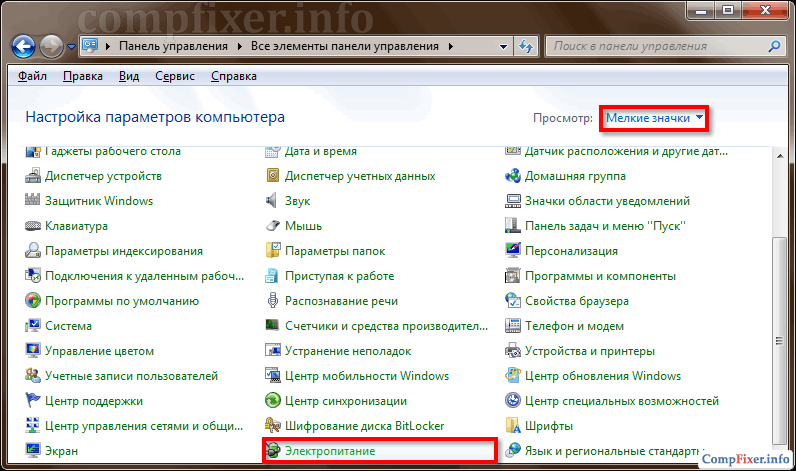Viewport: 796px width, 471px height.
Task: Click Домашняя группа icon
Action: (513, 176)
